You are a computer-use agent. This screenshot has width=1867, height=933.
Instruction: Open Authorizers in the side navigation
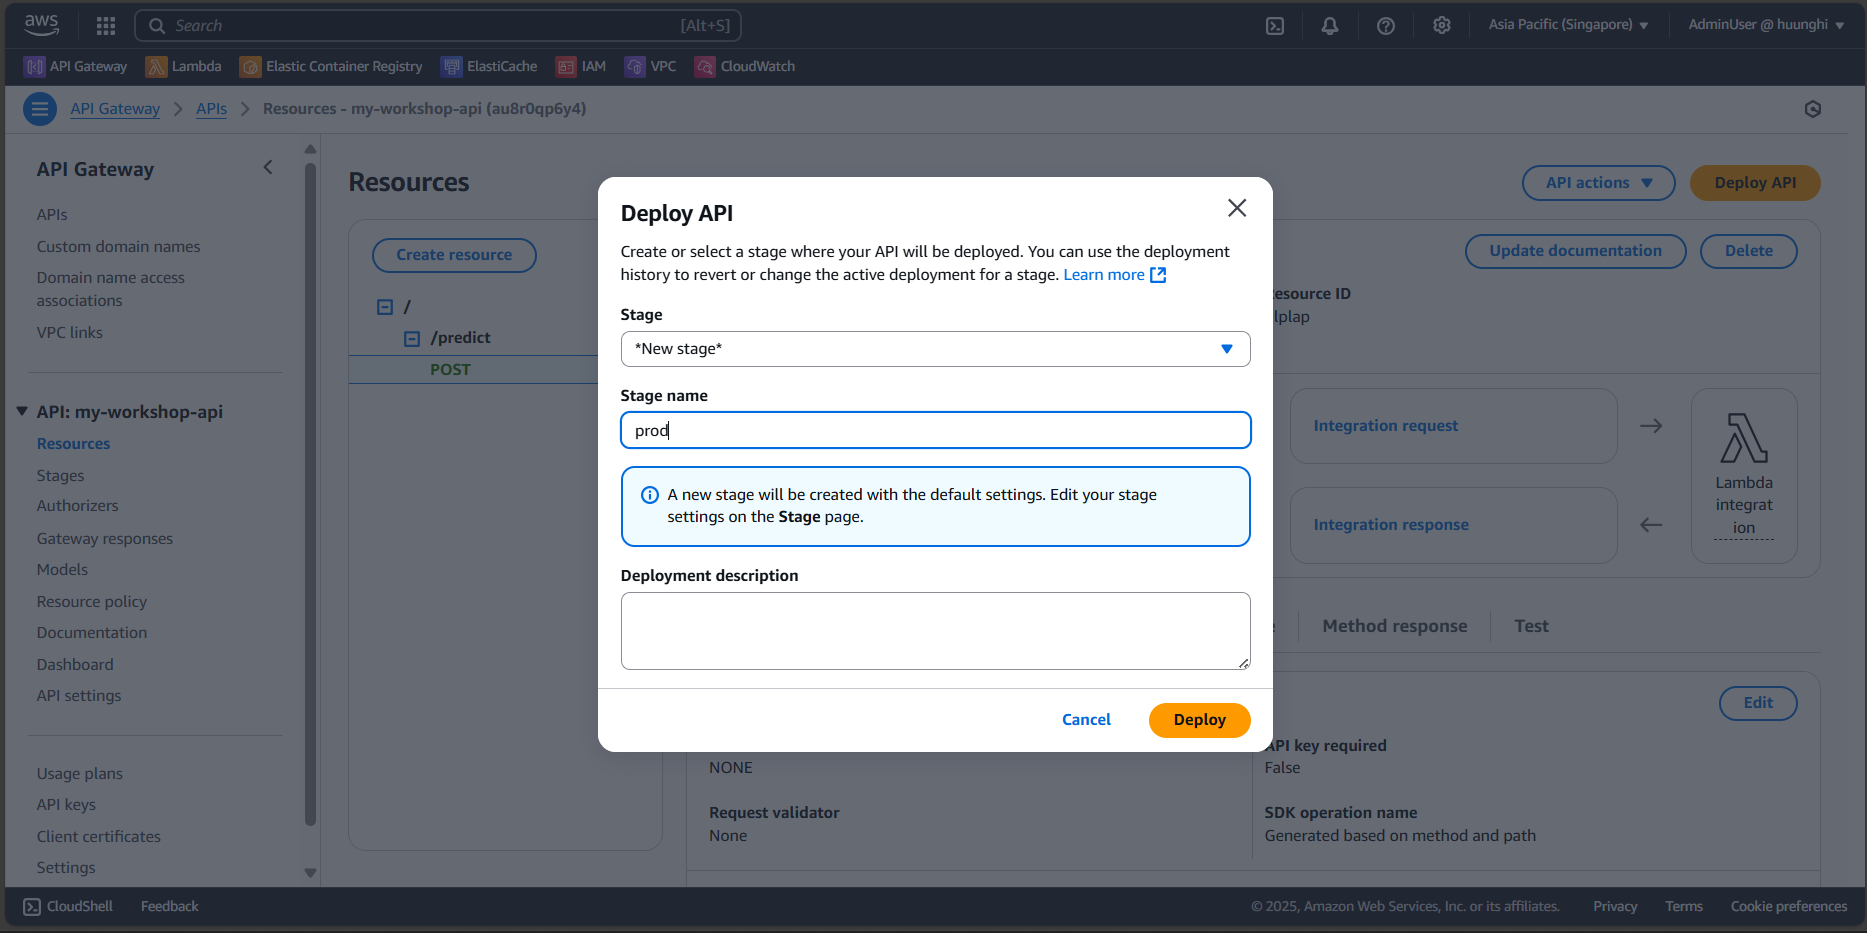(x=77, y=506)
